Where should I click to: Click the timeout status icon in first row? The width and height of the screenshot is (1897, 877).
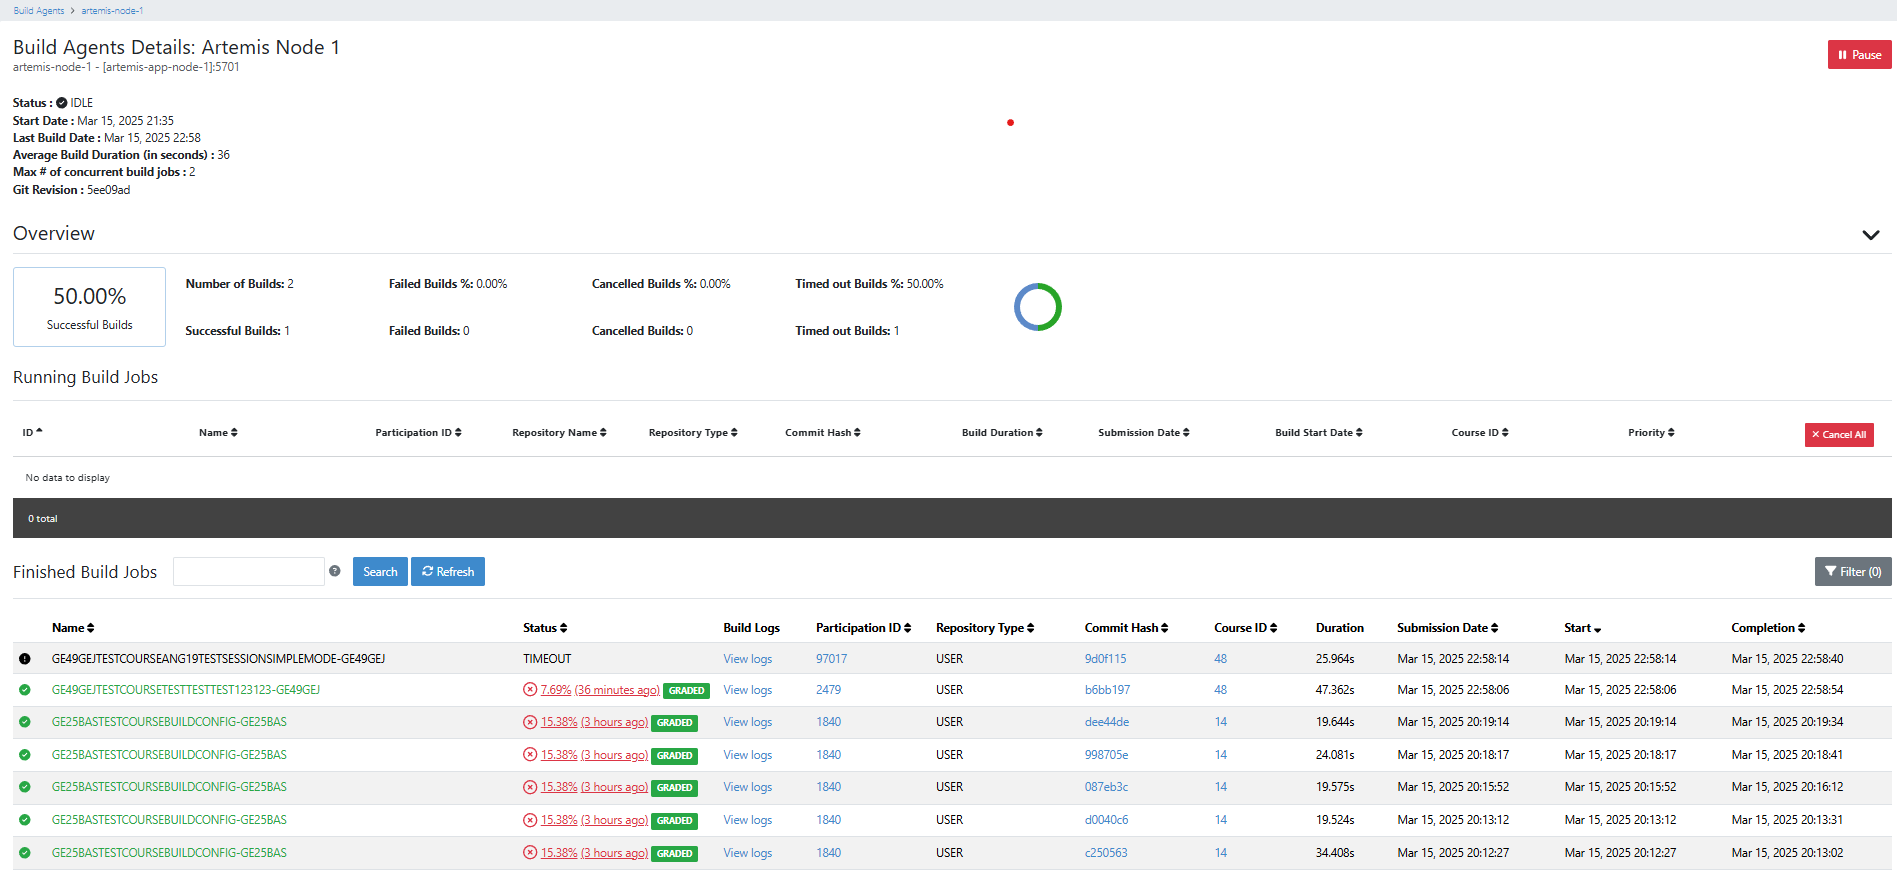pos(25,659)
